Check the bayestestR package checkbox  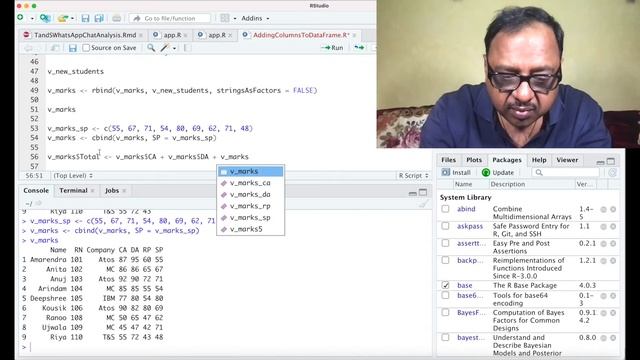[x=445, y=338]
